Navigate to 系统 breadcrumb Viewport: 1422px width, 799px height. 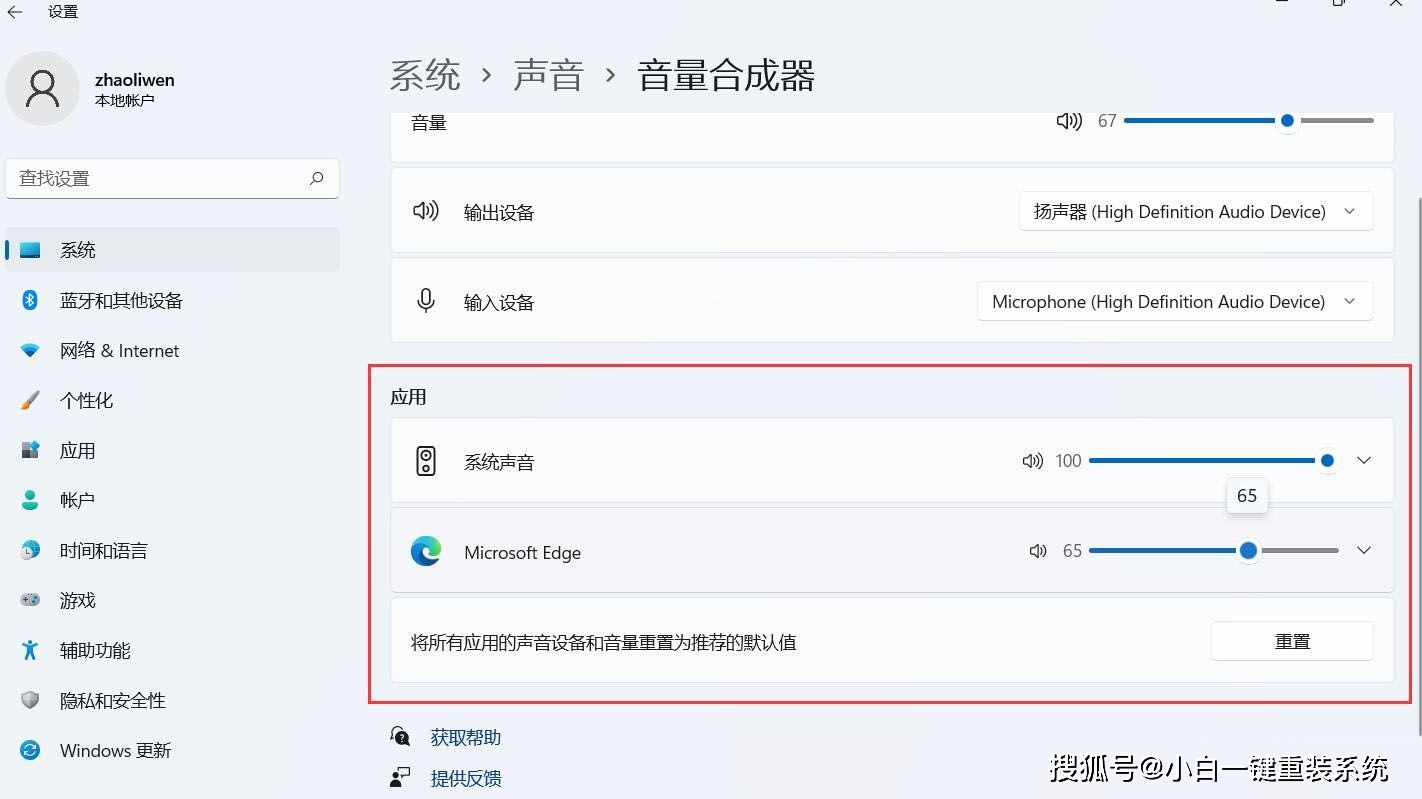coord(425,76)
